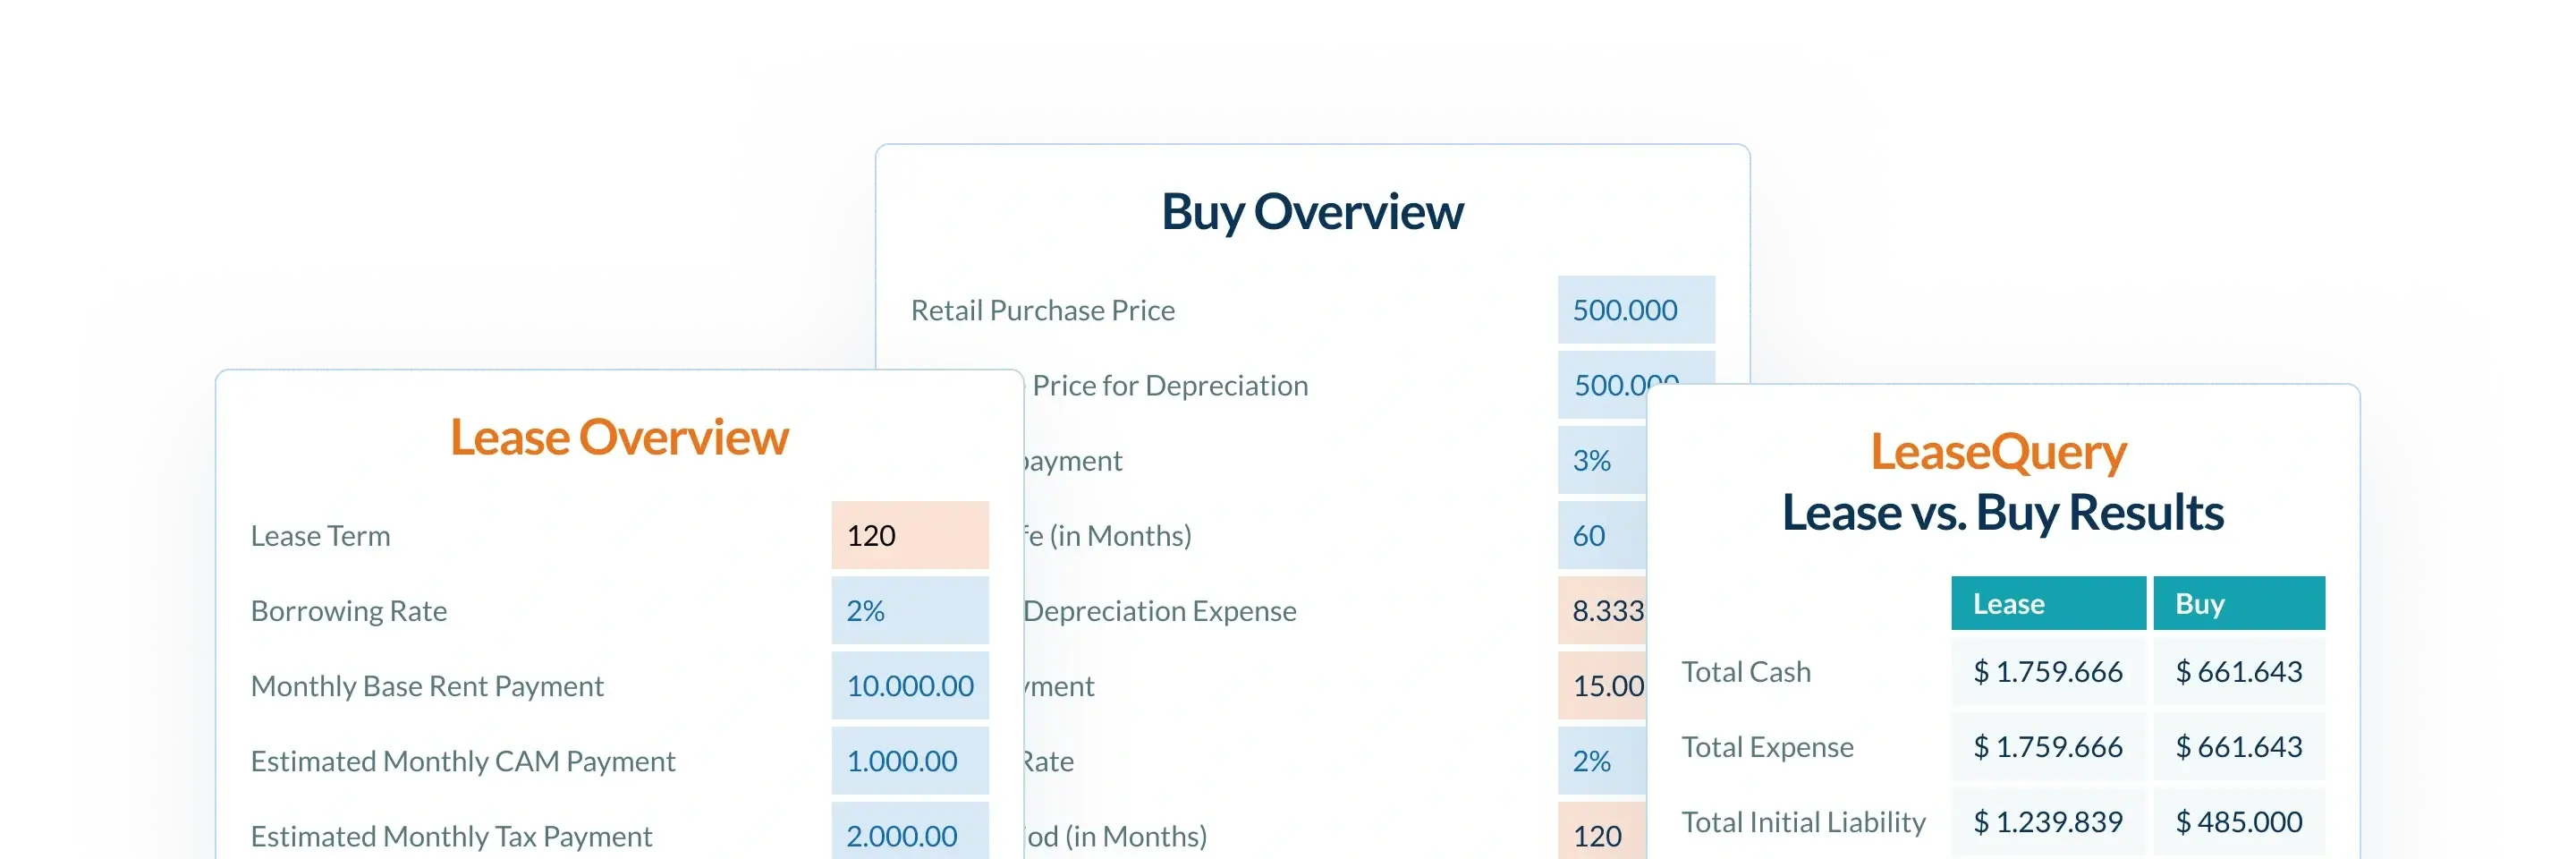Click the Lease column header in results table

pos(2047,603)
